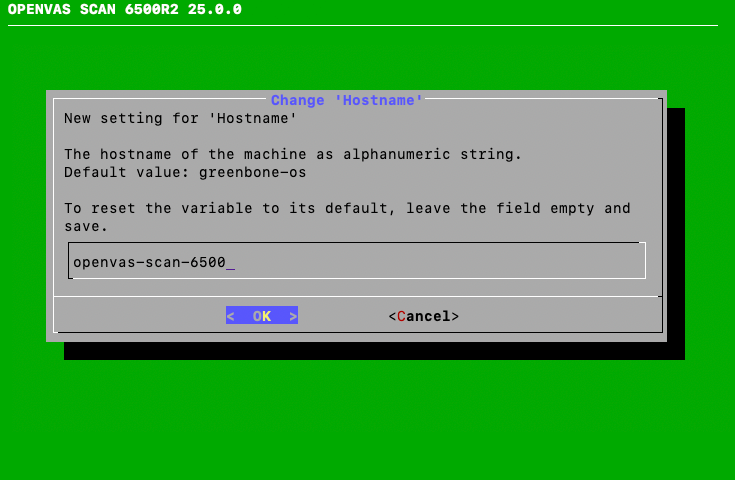This screenshot has width=735, height=480.
Task: Focus the hostname input field
Action: click(x=357, y=262)
